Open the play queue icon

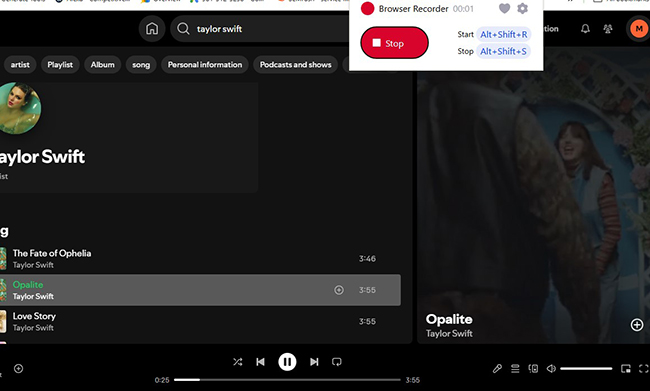point(515,368)
